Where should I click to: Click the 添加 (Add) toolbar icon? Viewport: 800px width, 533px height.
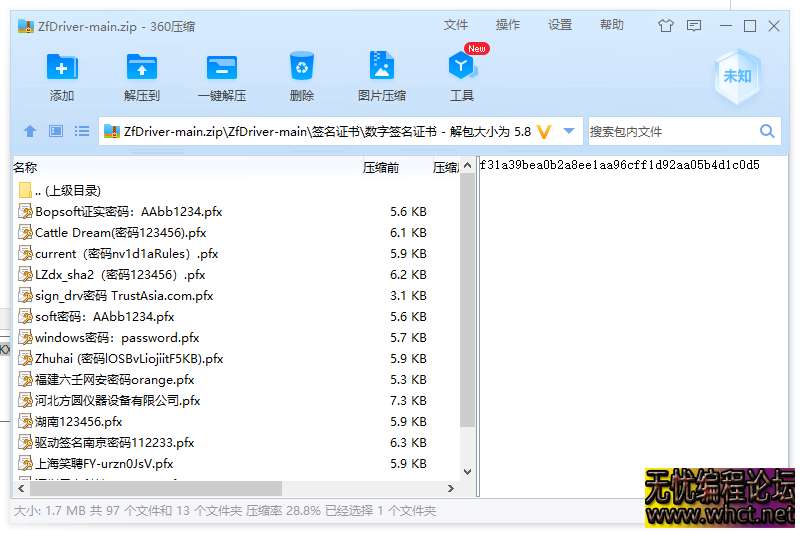[x=62, y=68]
